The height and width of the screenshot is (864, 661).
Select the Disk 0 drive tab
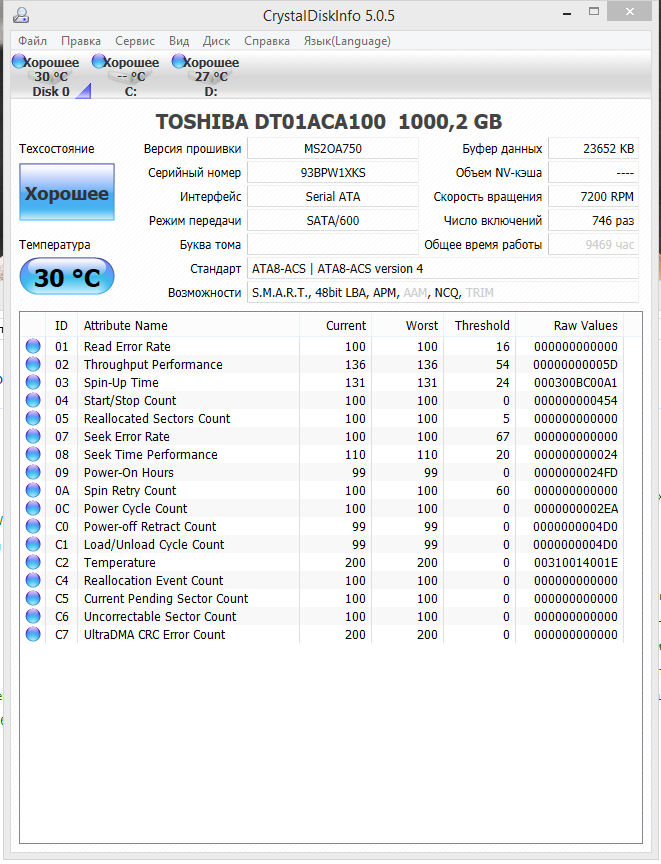tap(51, 76)
